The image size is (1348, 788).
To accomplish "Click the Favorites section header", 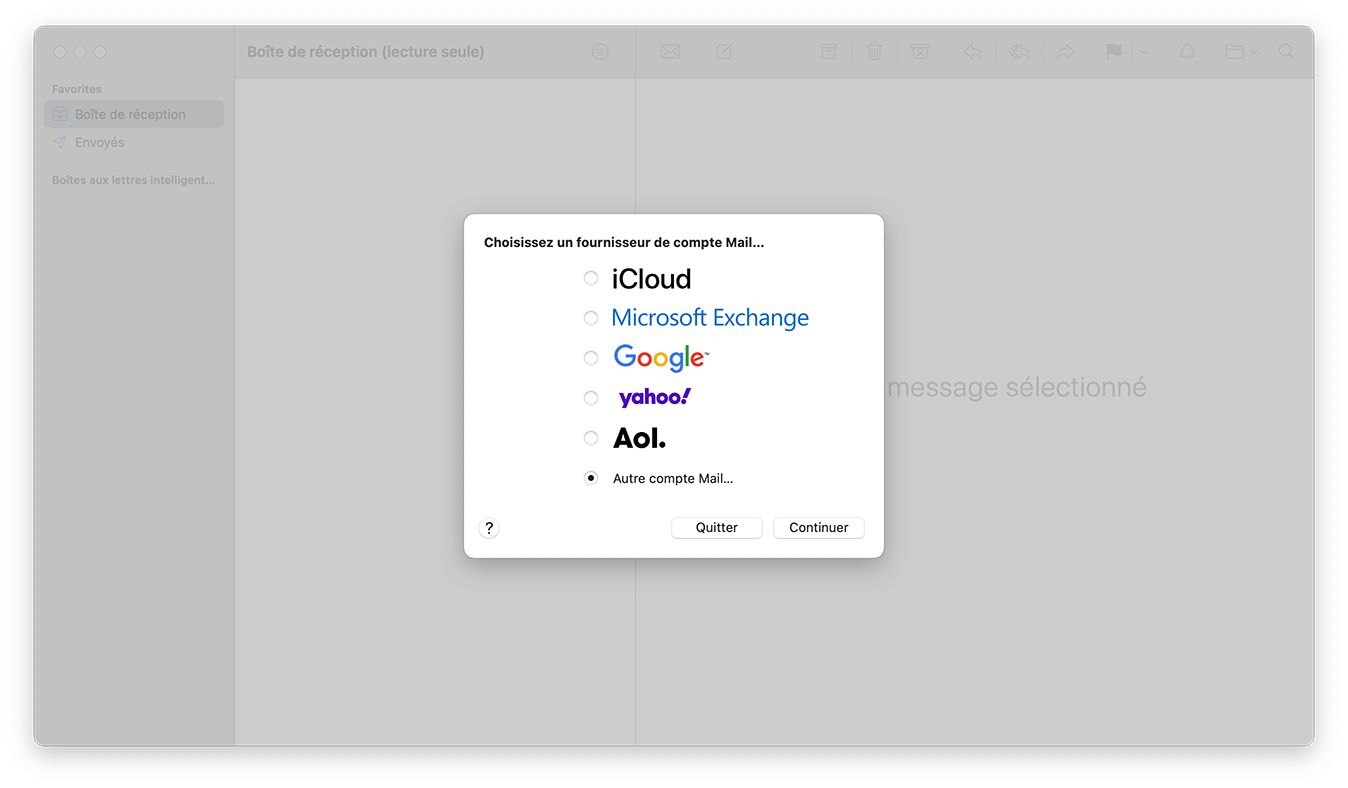I will 77,89.
